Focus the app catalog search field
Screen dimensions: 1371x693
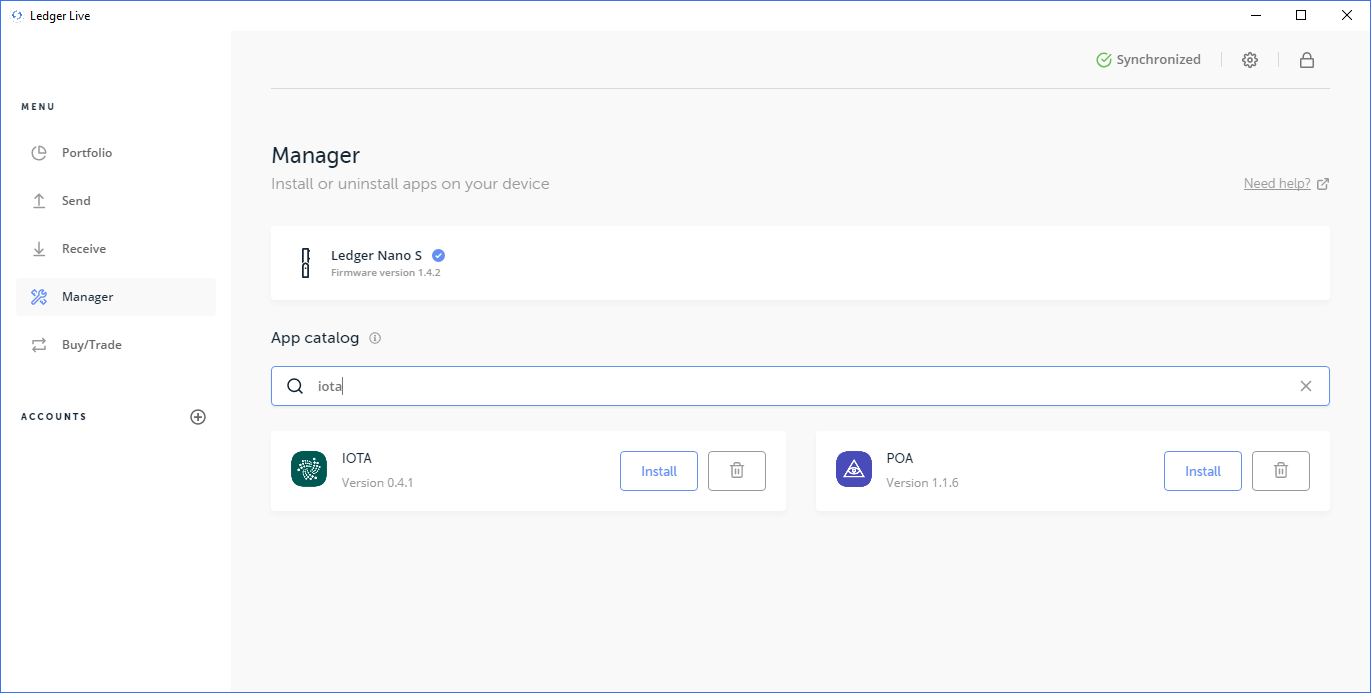(800, 386)
